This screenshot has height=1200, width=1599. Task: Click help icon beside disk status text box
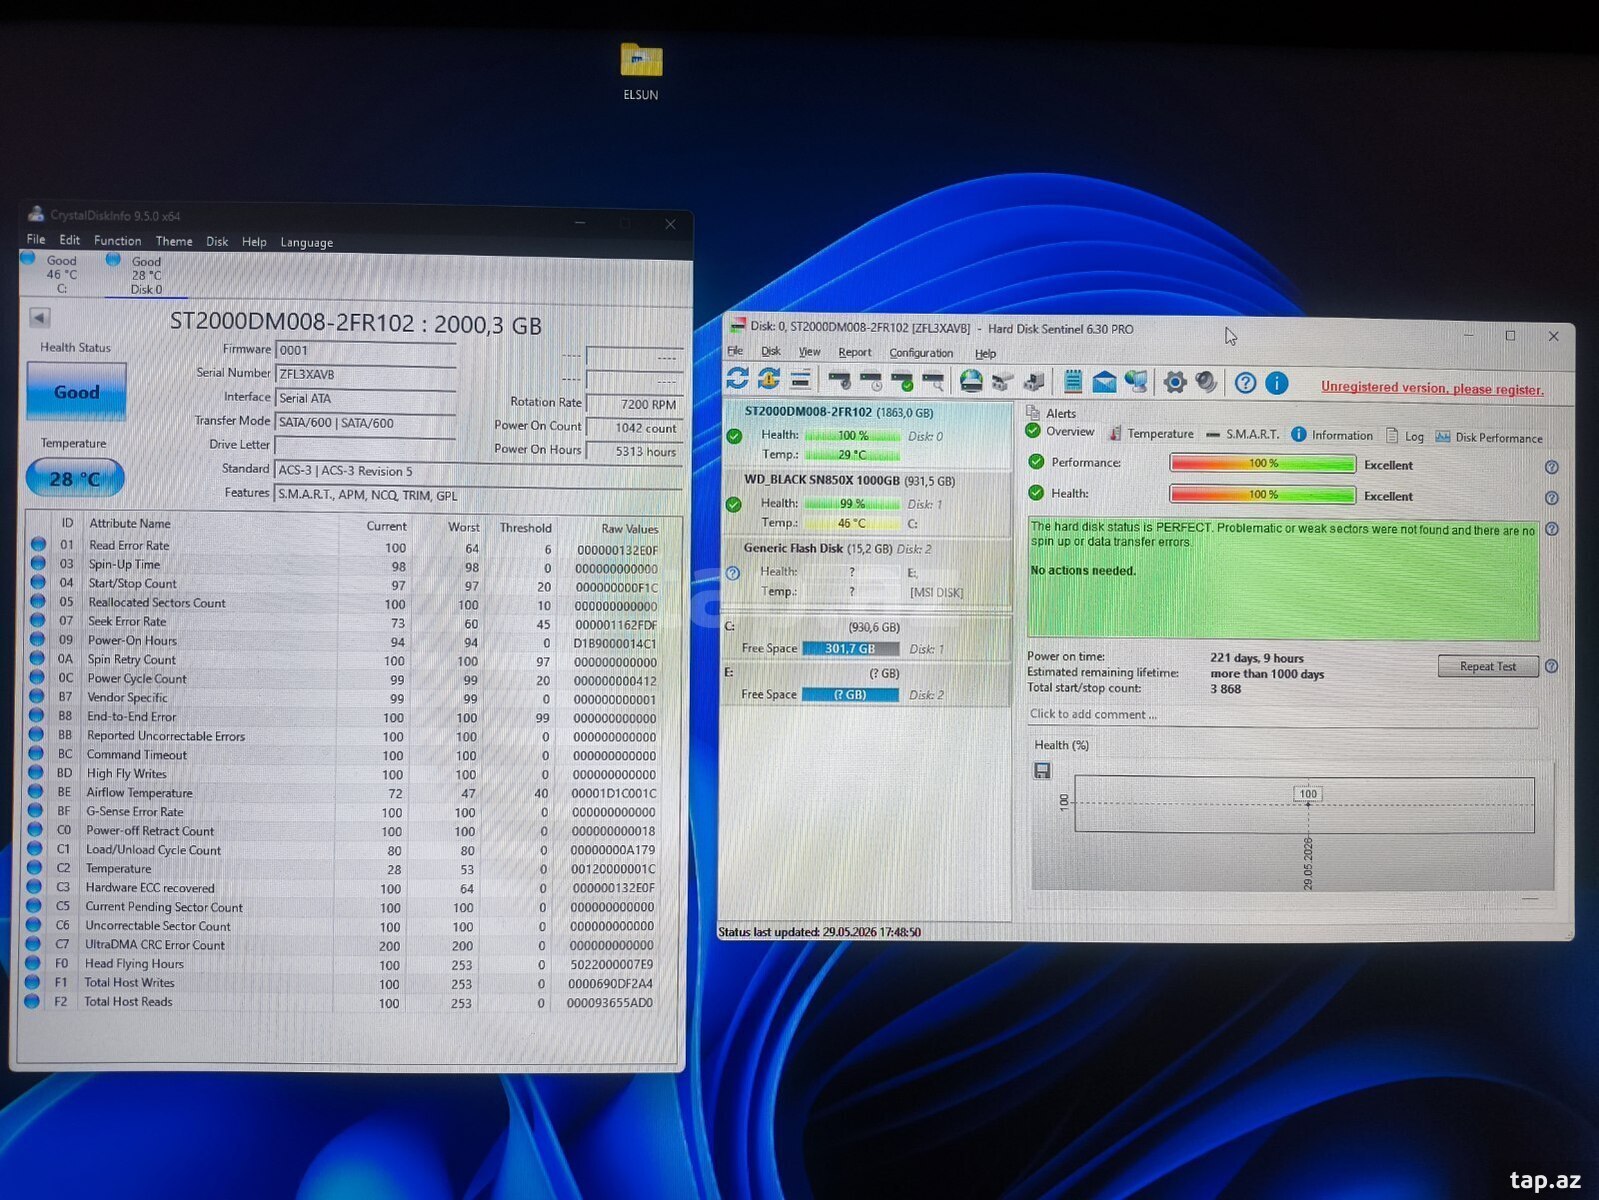click(1551, 529)
